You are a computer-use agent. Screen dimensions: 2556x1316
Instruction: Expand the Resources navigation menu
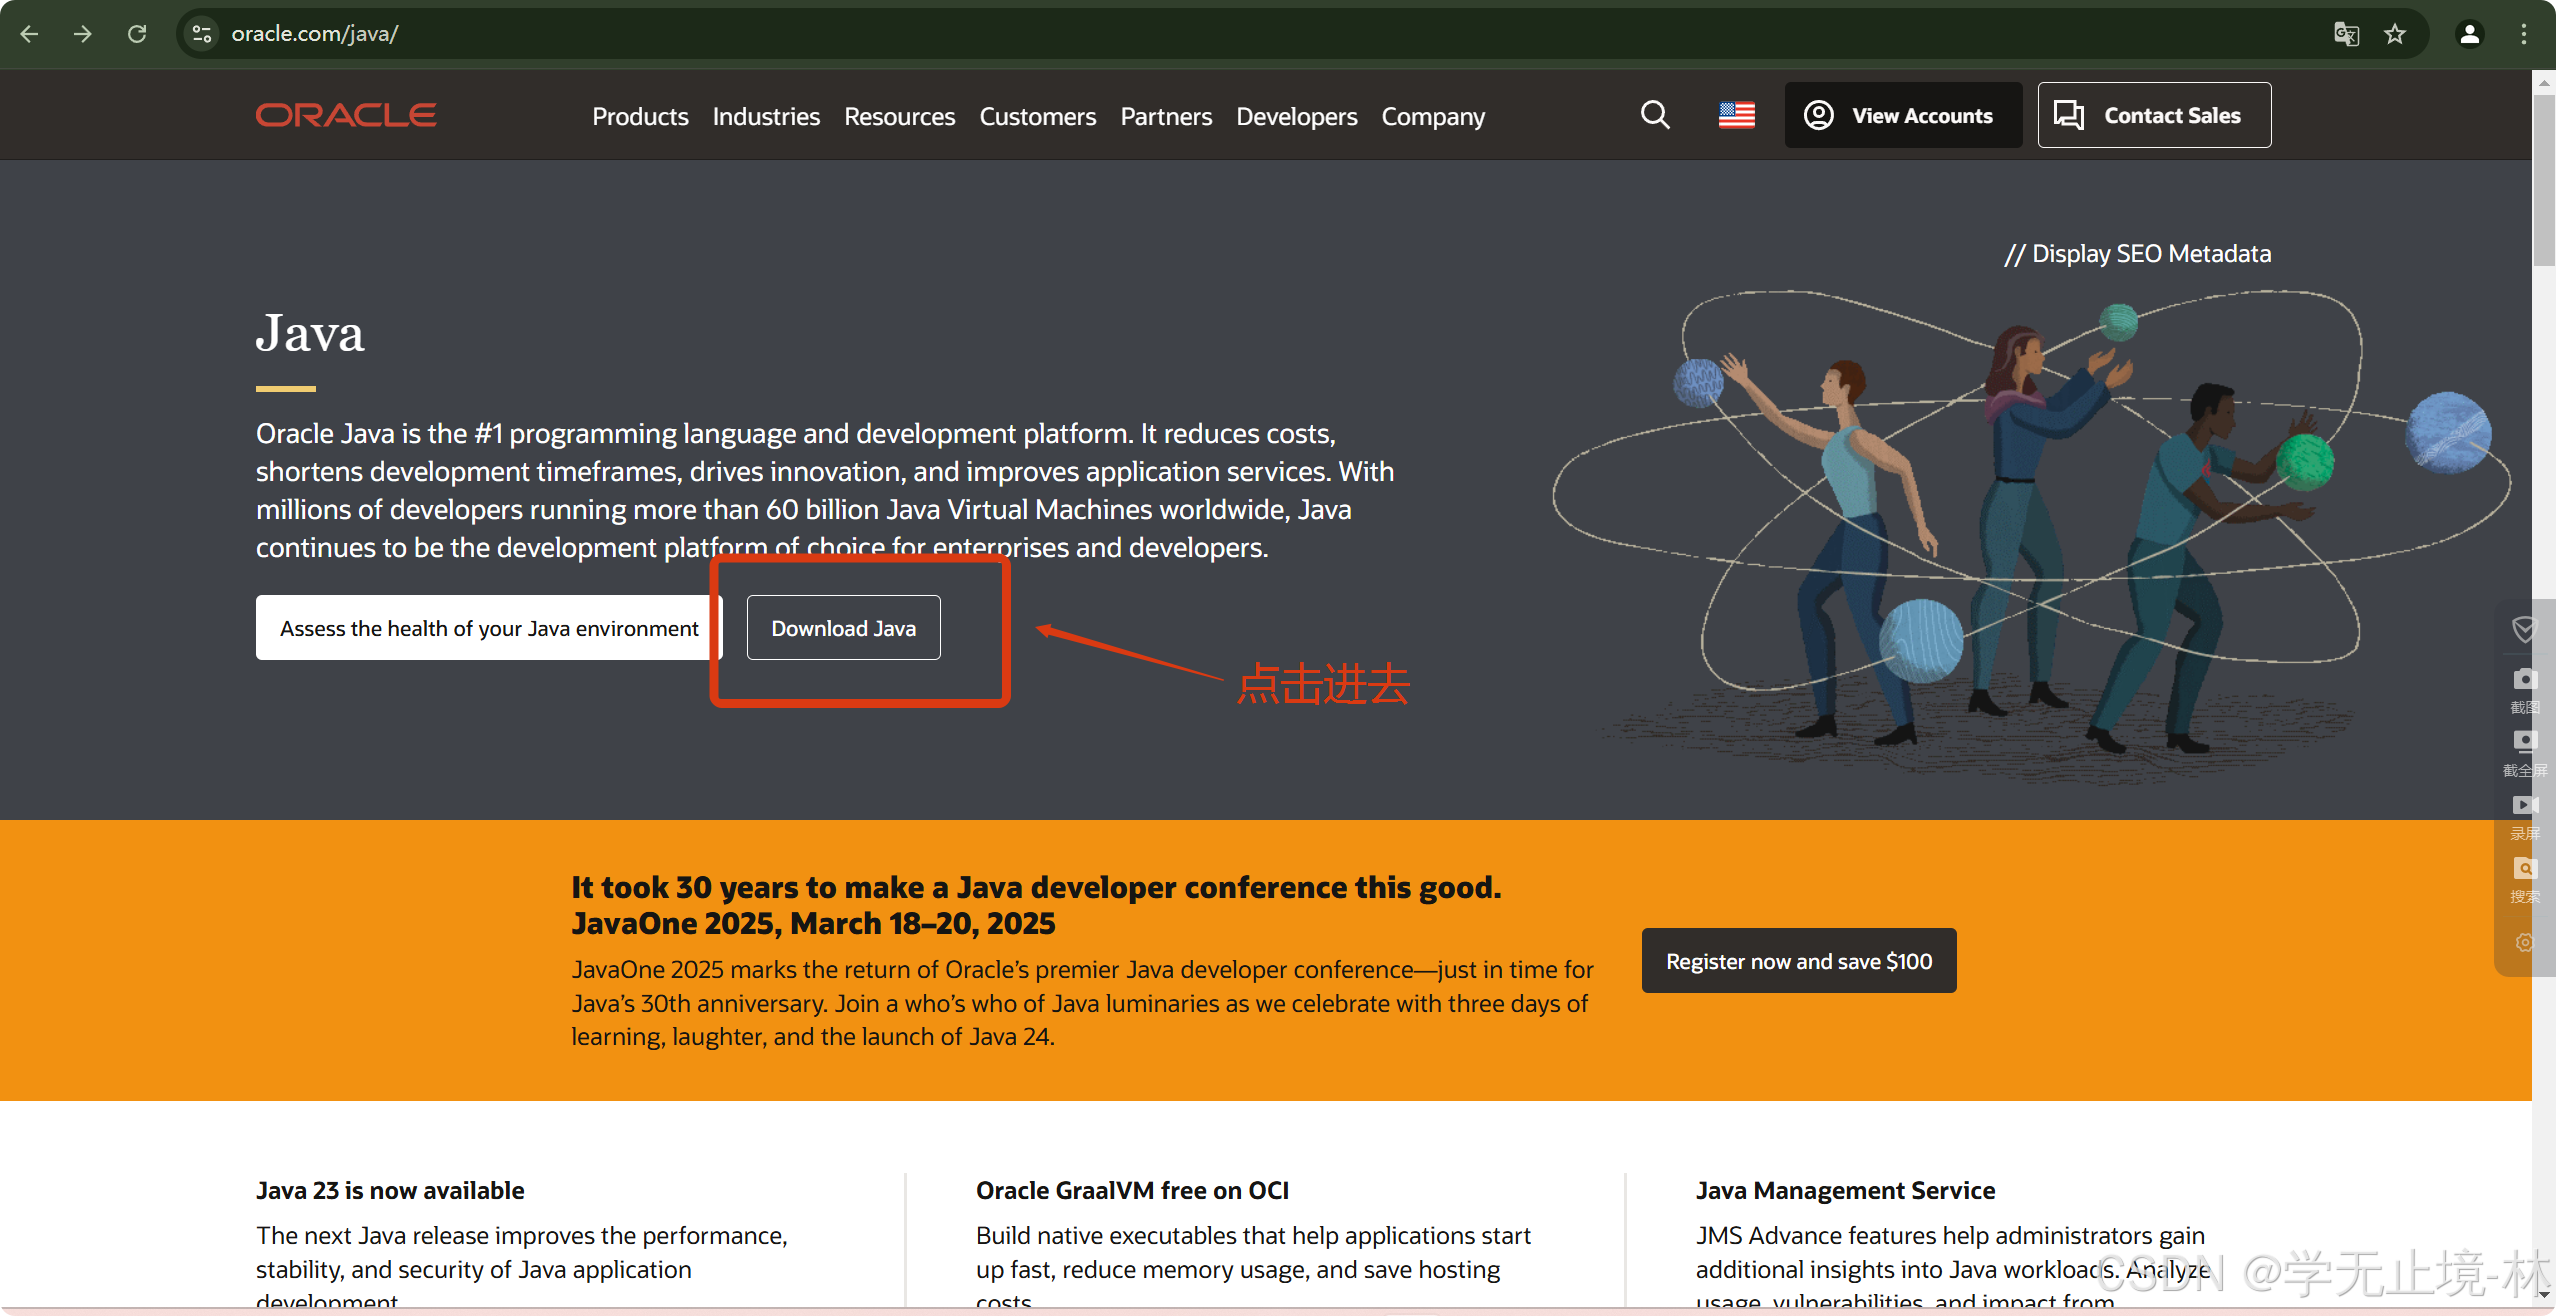[899, 116]
